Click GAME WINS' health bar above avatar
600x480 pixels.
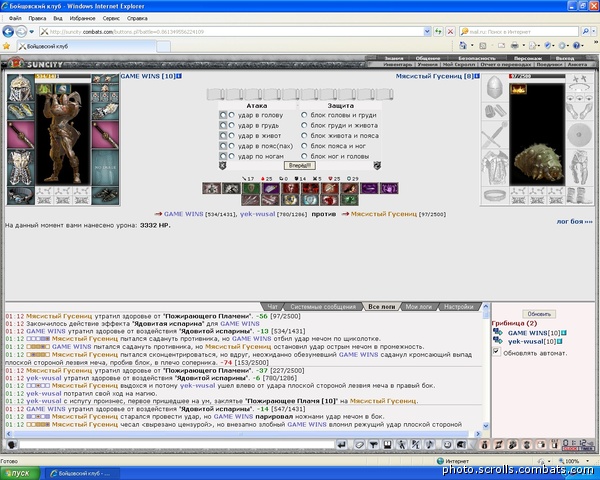point(62,76)
